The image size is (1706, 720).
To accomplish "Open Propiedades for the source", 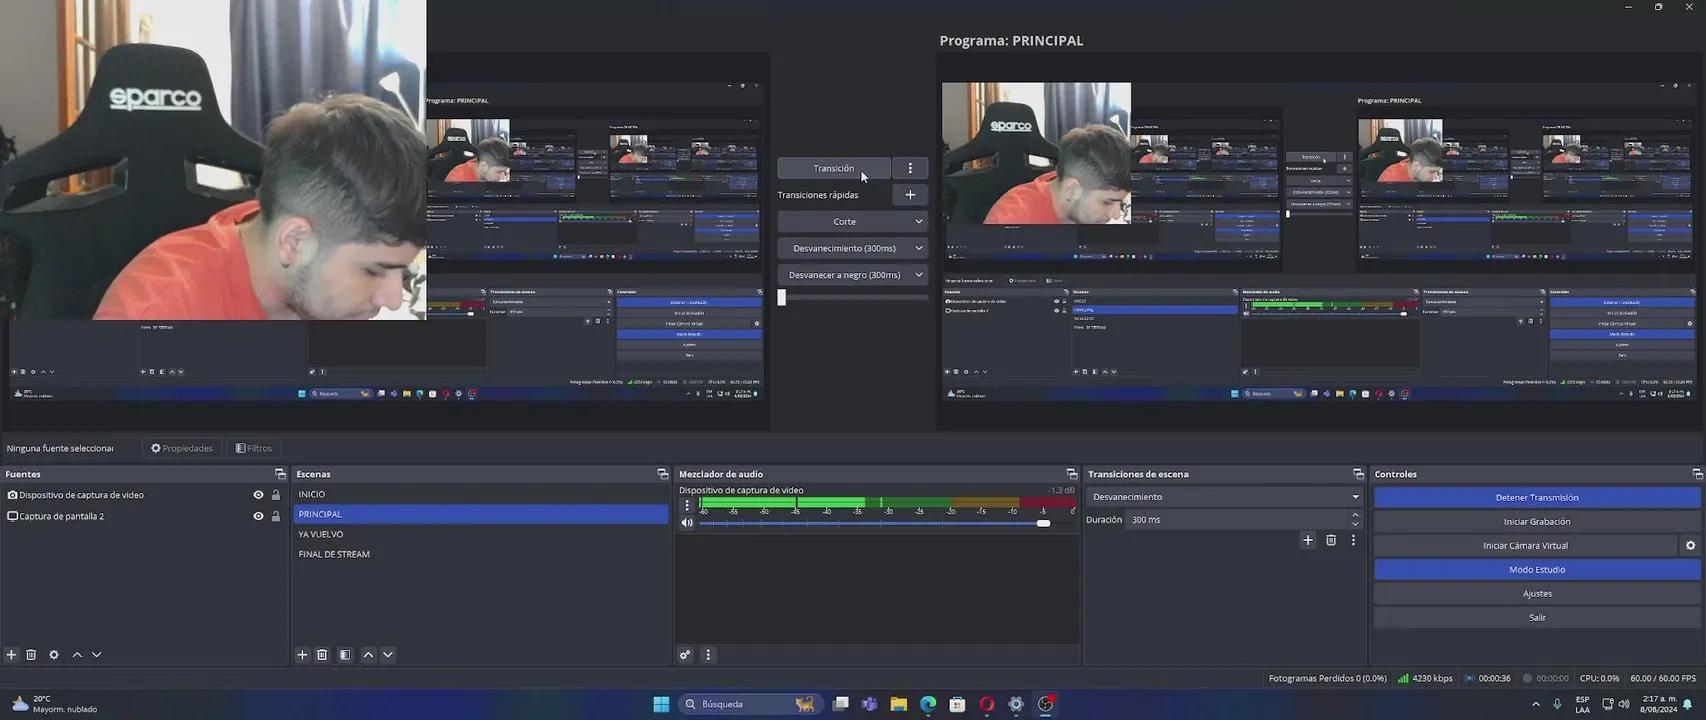I will point(182,448).
